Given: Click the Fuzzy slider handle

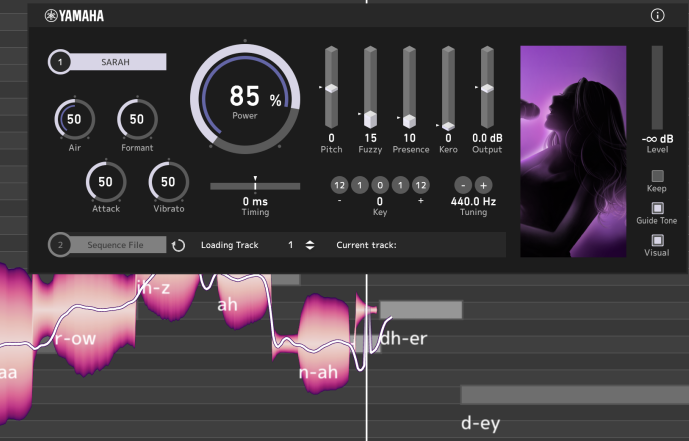Looking at the screenshot, I should coord(370,118).
